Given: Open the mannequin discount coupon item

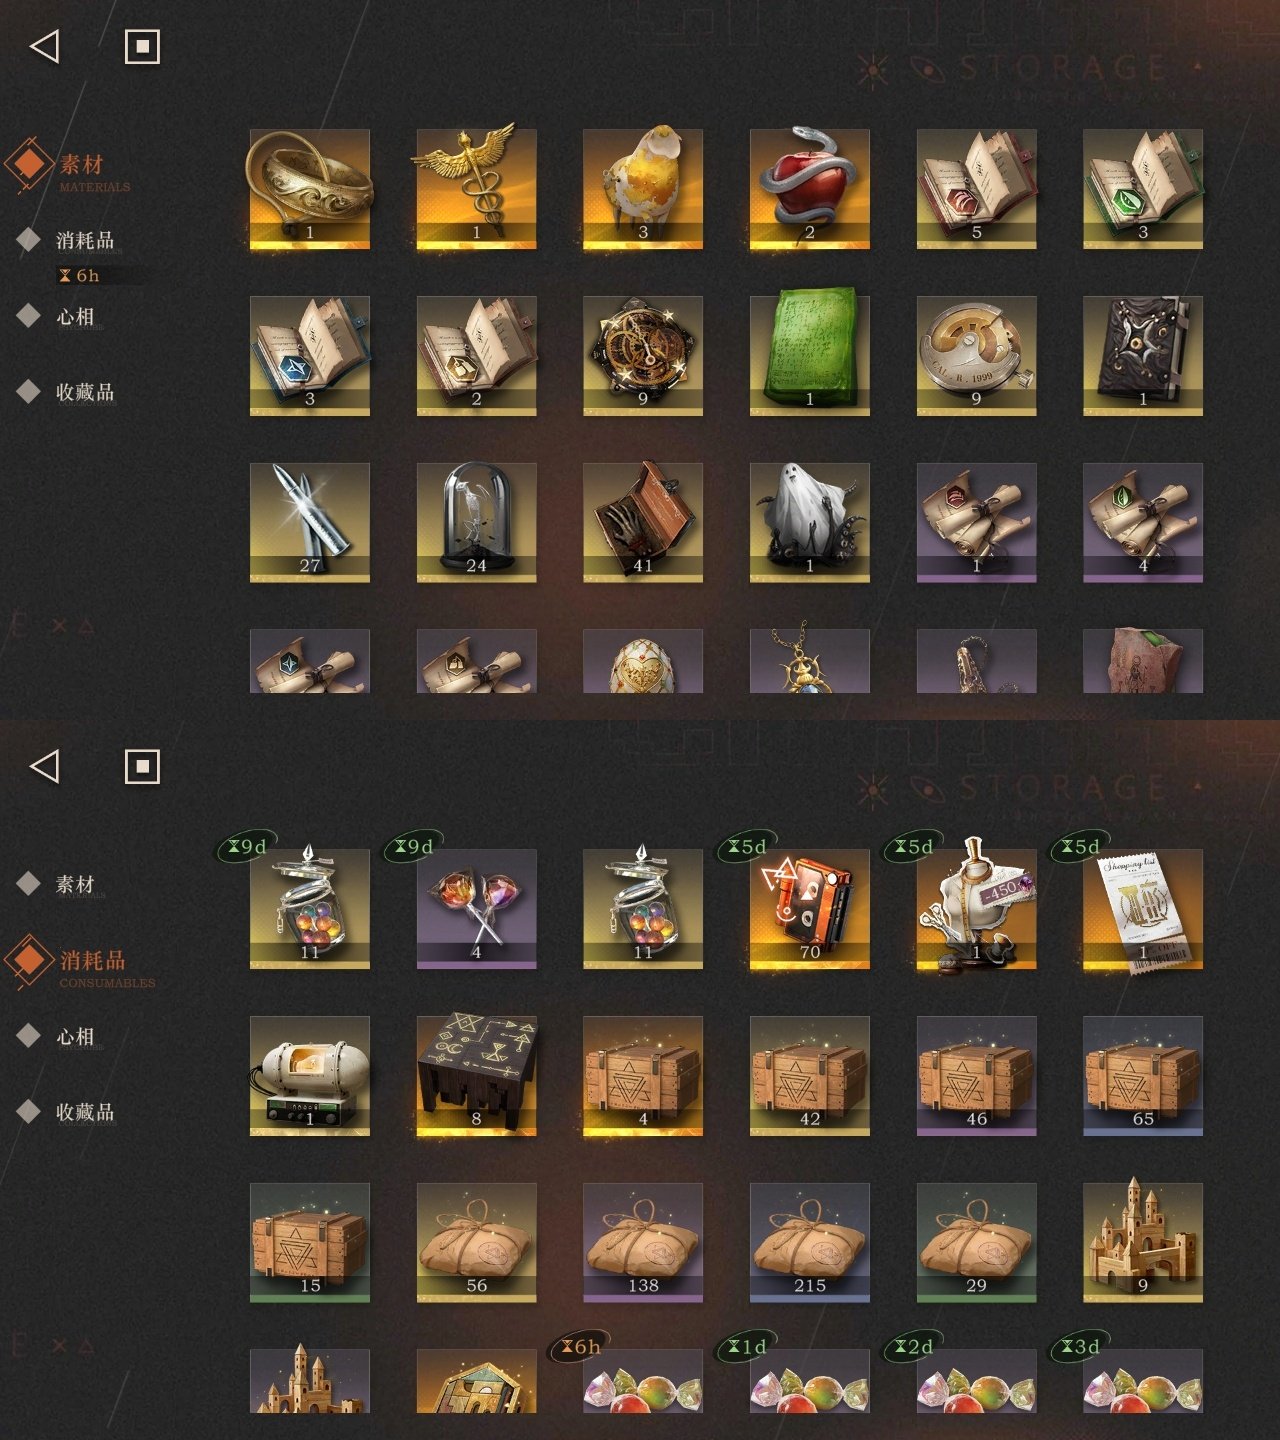Looking at the screenshot, I should (x=976, y=909).
